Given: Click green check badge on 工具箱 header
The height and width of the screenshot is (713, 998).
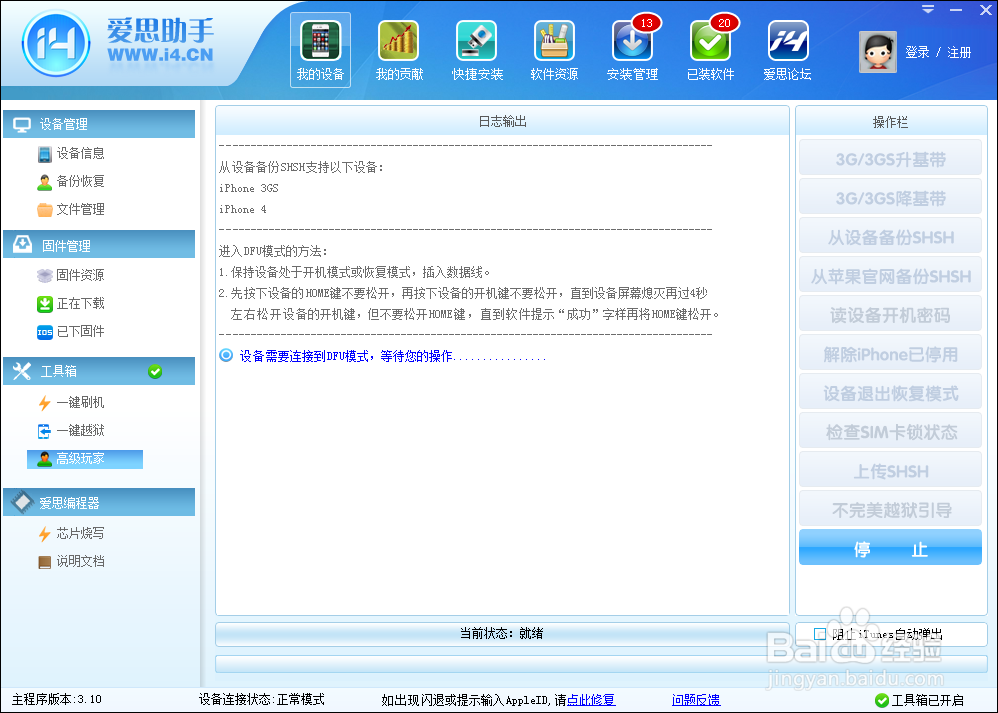Looking at the screenshot, I should pyautogui.click(x=155, y=371).
